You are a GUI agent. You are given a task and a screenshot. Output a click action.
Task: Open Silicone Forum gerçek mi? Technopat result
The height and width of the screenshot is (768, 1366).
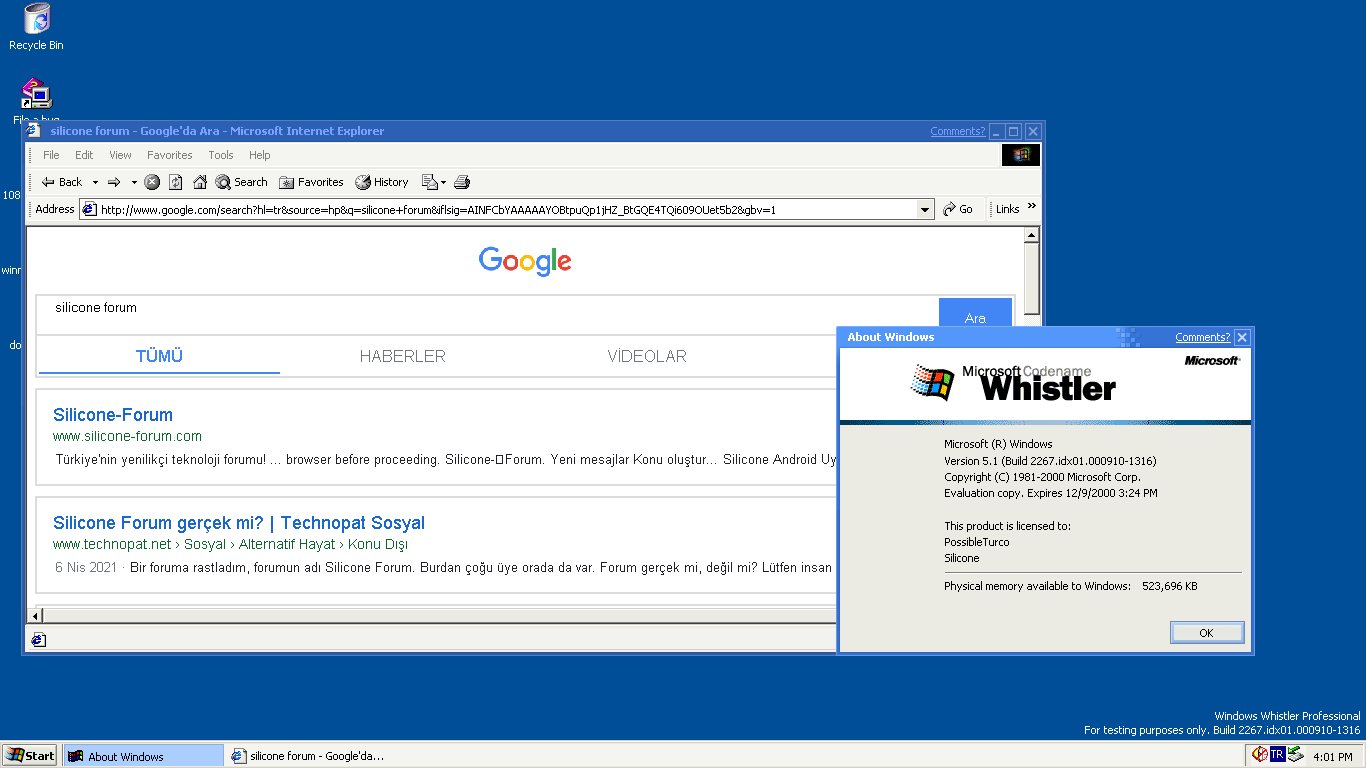pos(239,523)
